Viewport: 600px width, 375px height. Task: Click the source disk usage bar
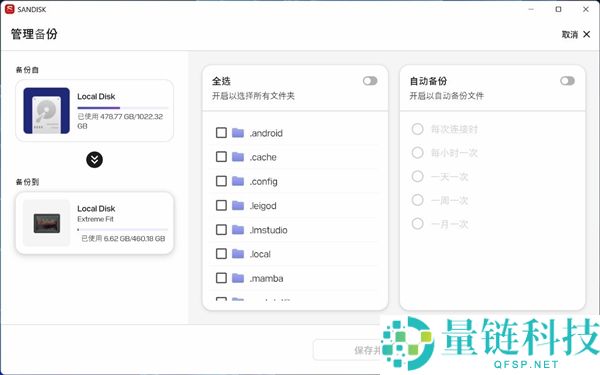[x=122, y=108]
